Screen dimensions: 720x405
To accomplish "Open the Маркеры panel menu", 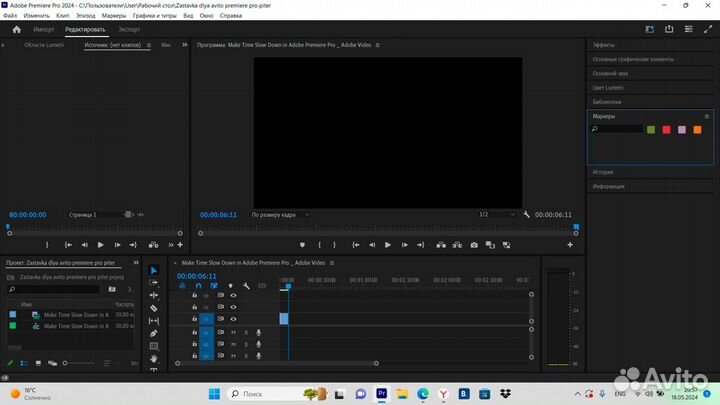I will (x=707, y=116).
